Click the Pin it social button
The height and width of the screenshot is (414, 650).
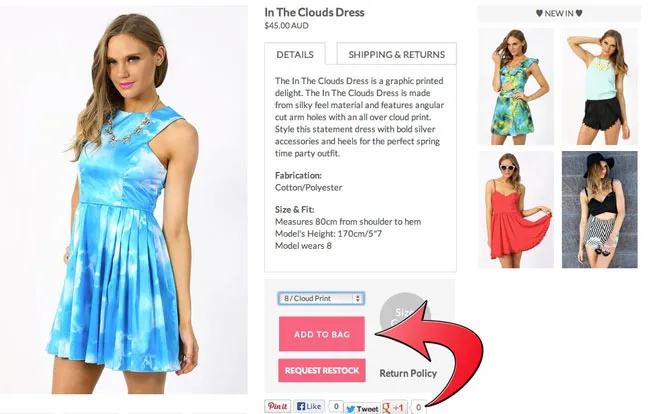277,406
